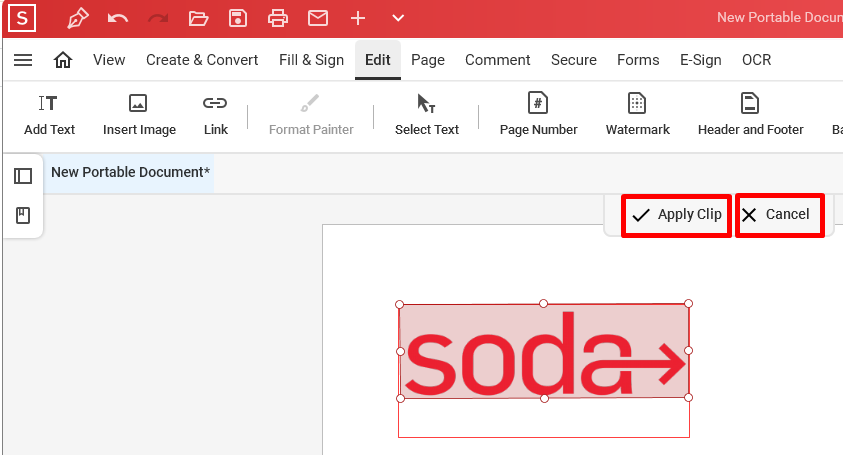Open a file with the folder icon

pyautogui.click(x=198, y=19)
